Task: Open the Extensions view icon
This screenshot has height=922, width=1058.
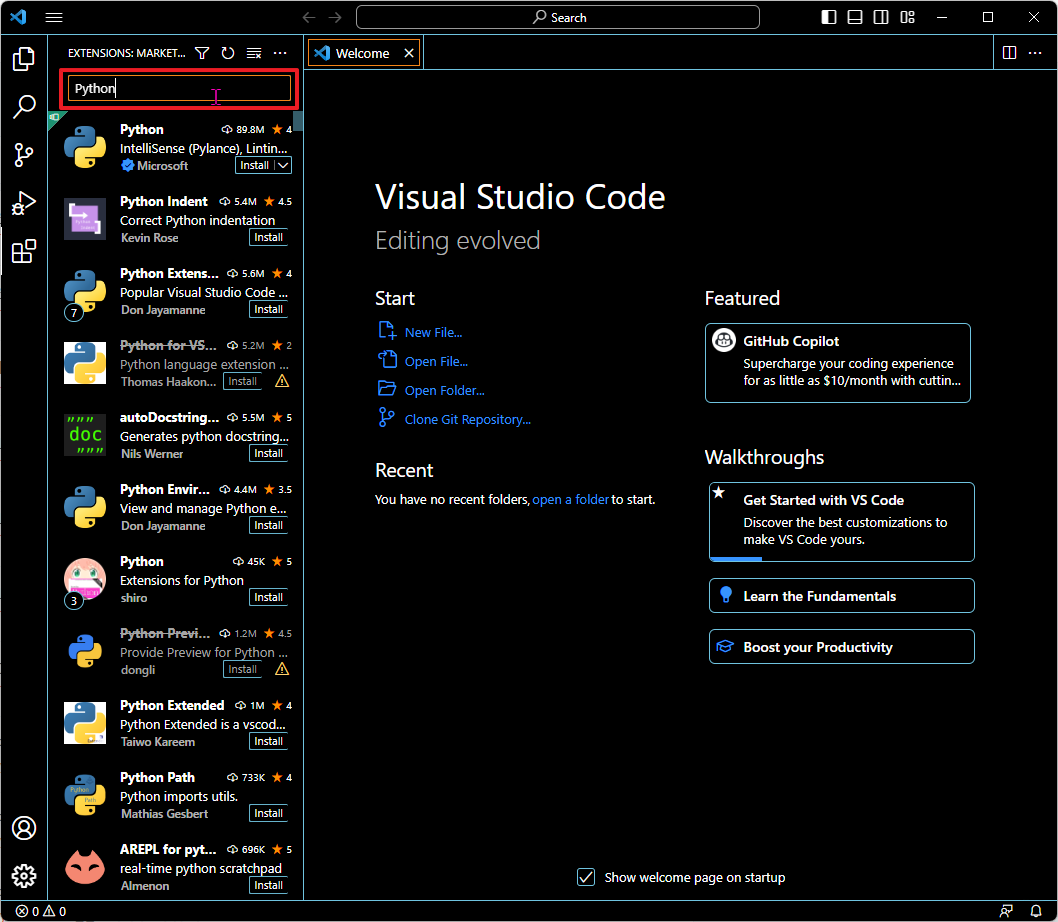Action: (x=24, y=251)
